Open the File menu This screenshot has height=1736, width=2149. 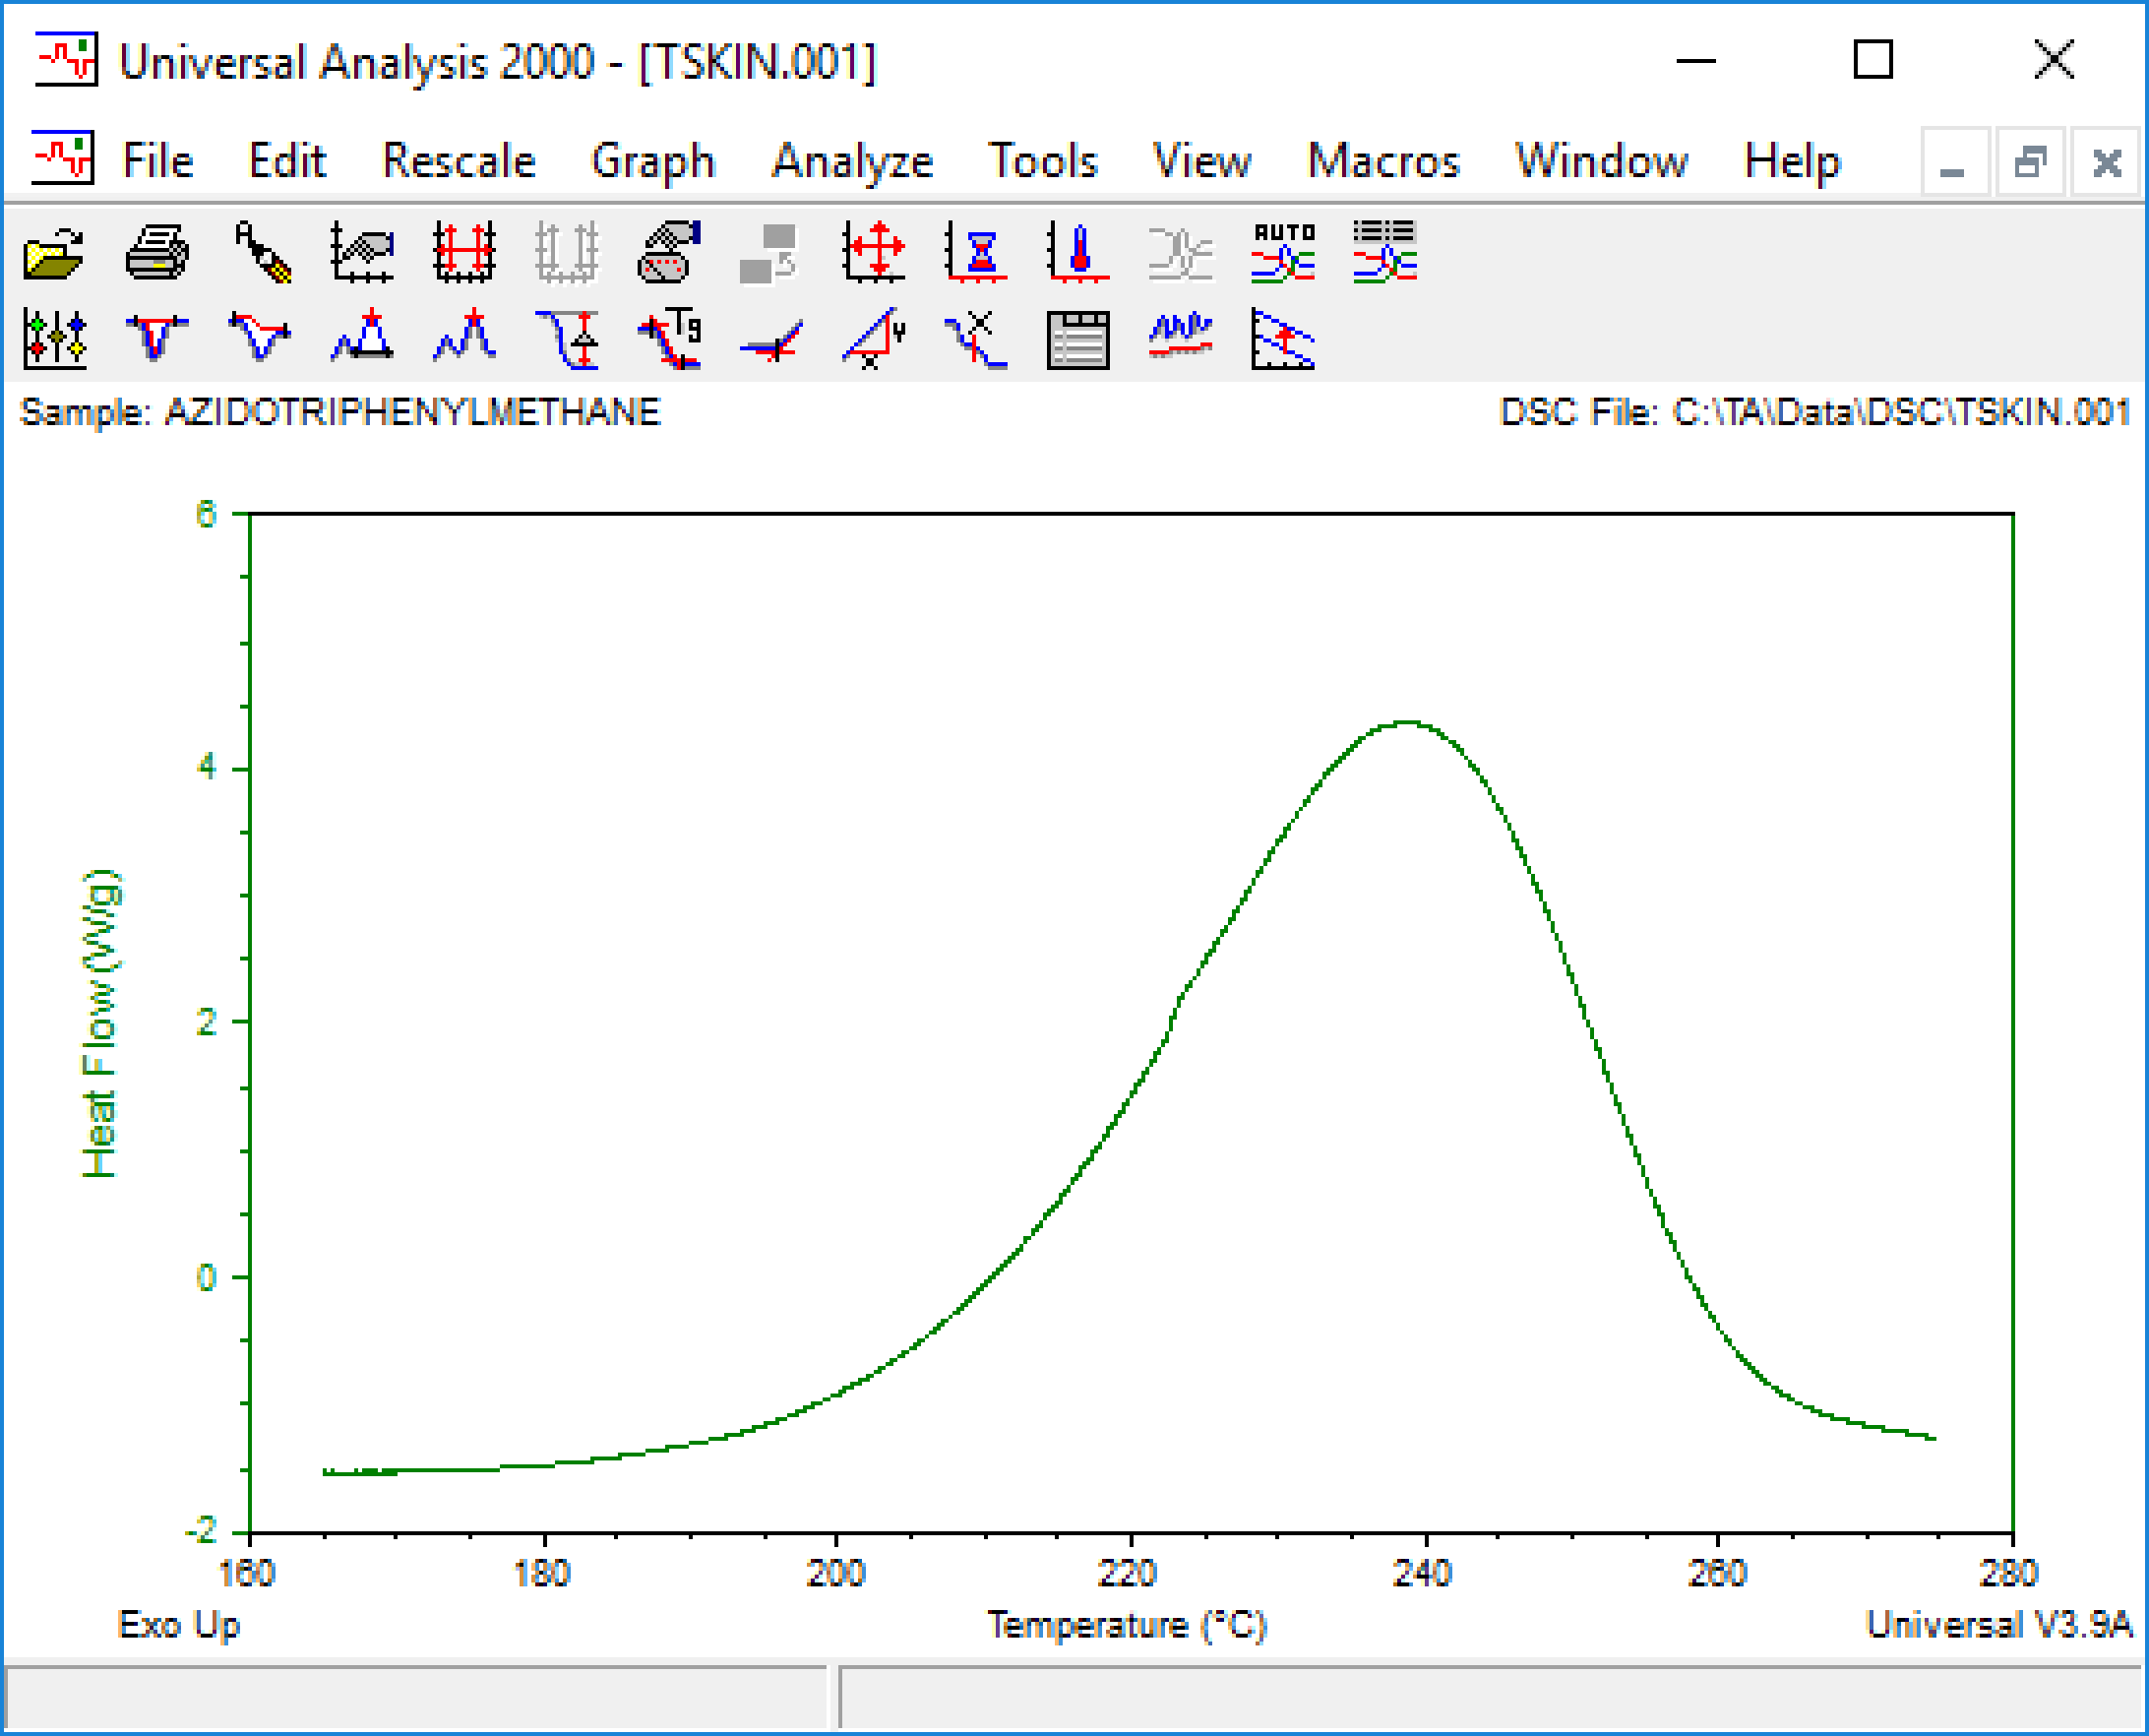158,160
